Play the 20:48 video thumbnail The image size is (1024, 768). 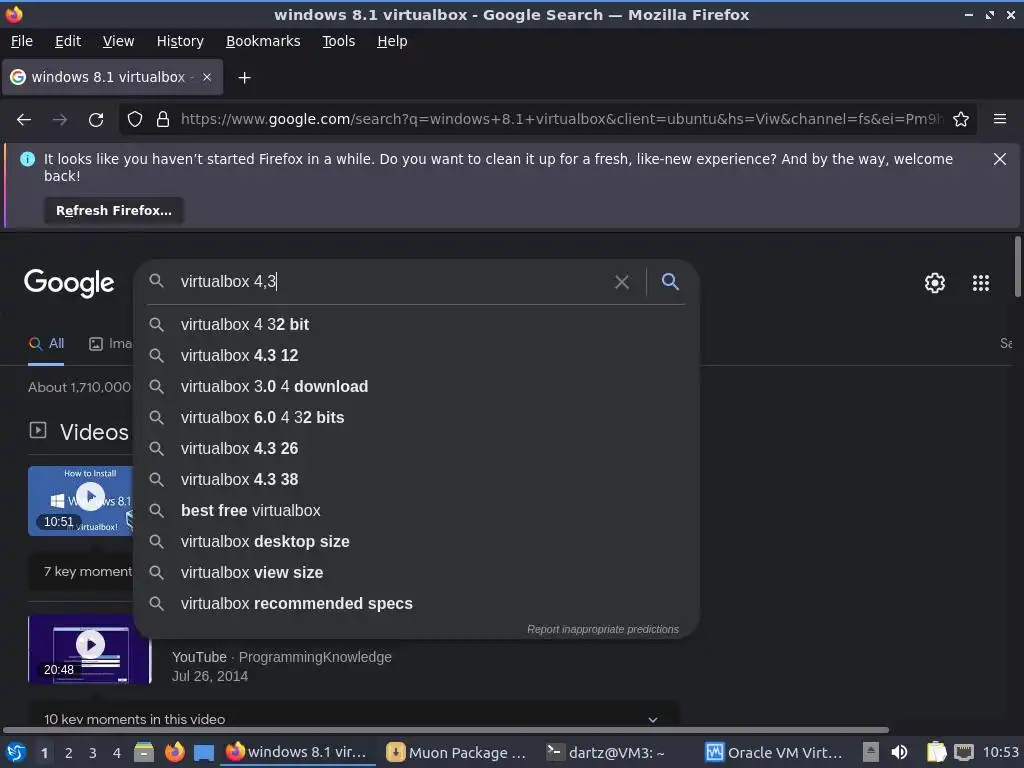[x=89, y=649]
